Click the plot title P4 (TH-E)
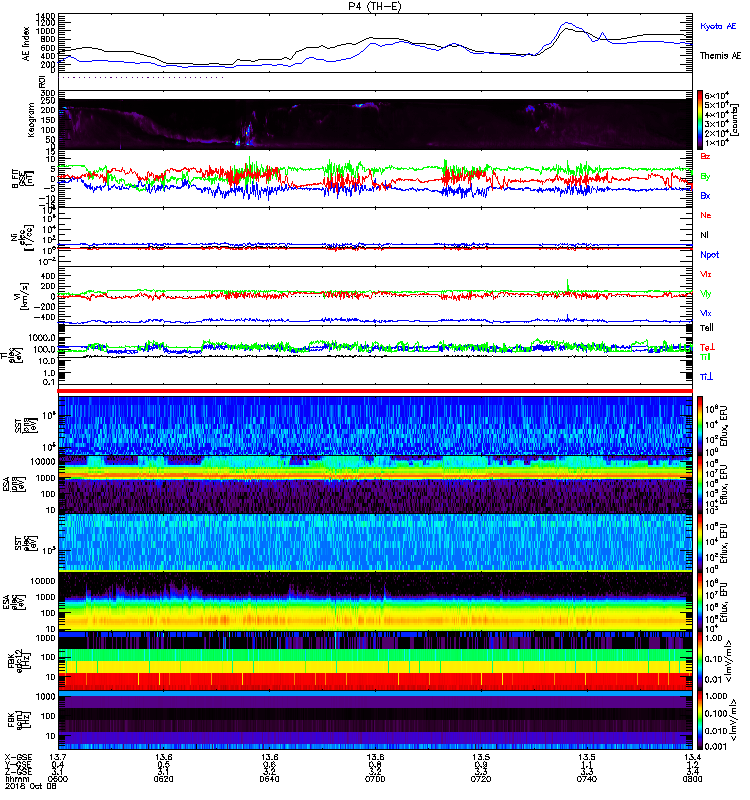This screenshot has height=800, width=750. 374,7
